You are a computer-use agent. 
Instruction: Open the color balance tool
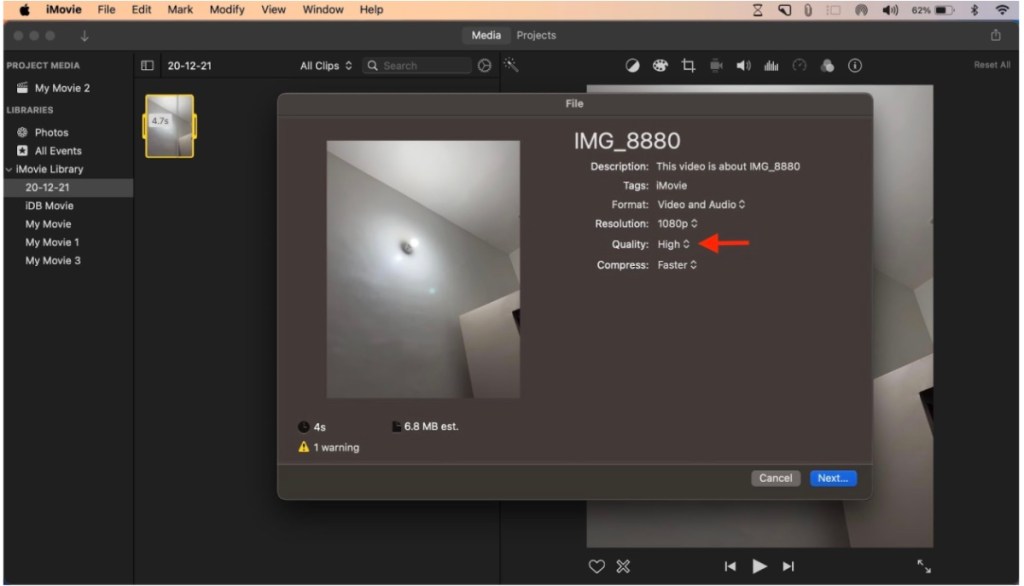pyautogui.click(x=632, y=65)
